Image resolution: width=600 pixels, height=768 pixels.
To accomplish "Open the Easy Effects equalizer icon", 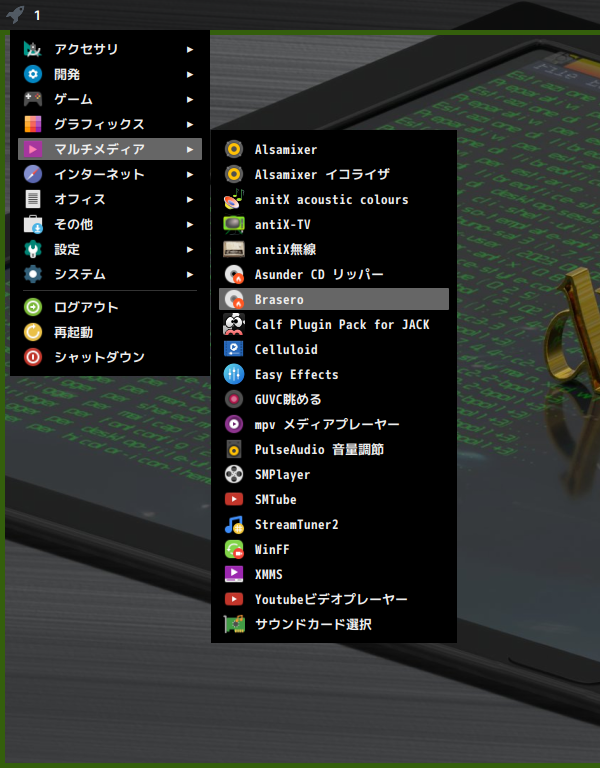I will point(234,374).
